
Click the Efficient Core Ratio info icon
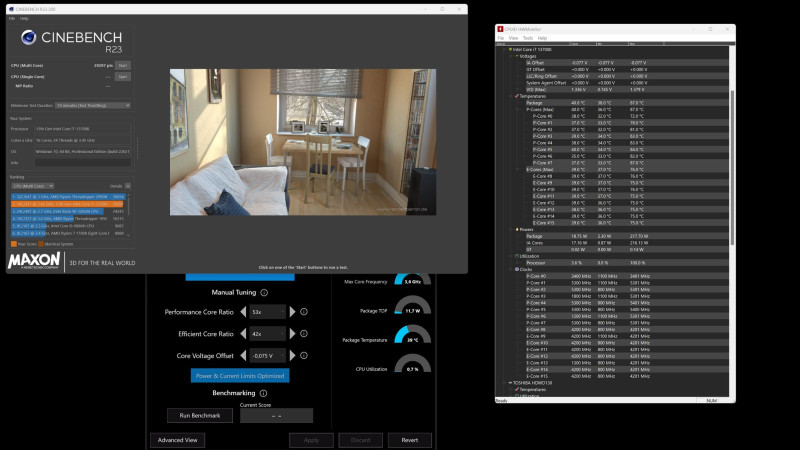tap(304, 334)
